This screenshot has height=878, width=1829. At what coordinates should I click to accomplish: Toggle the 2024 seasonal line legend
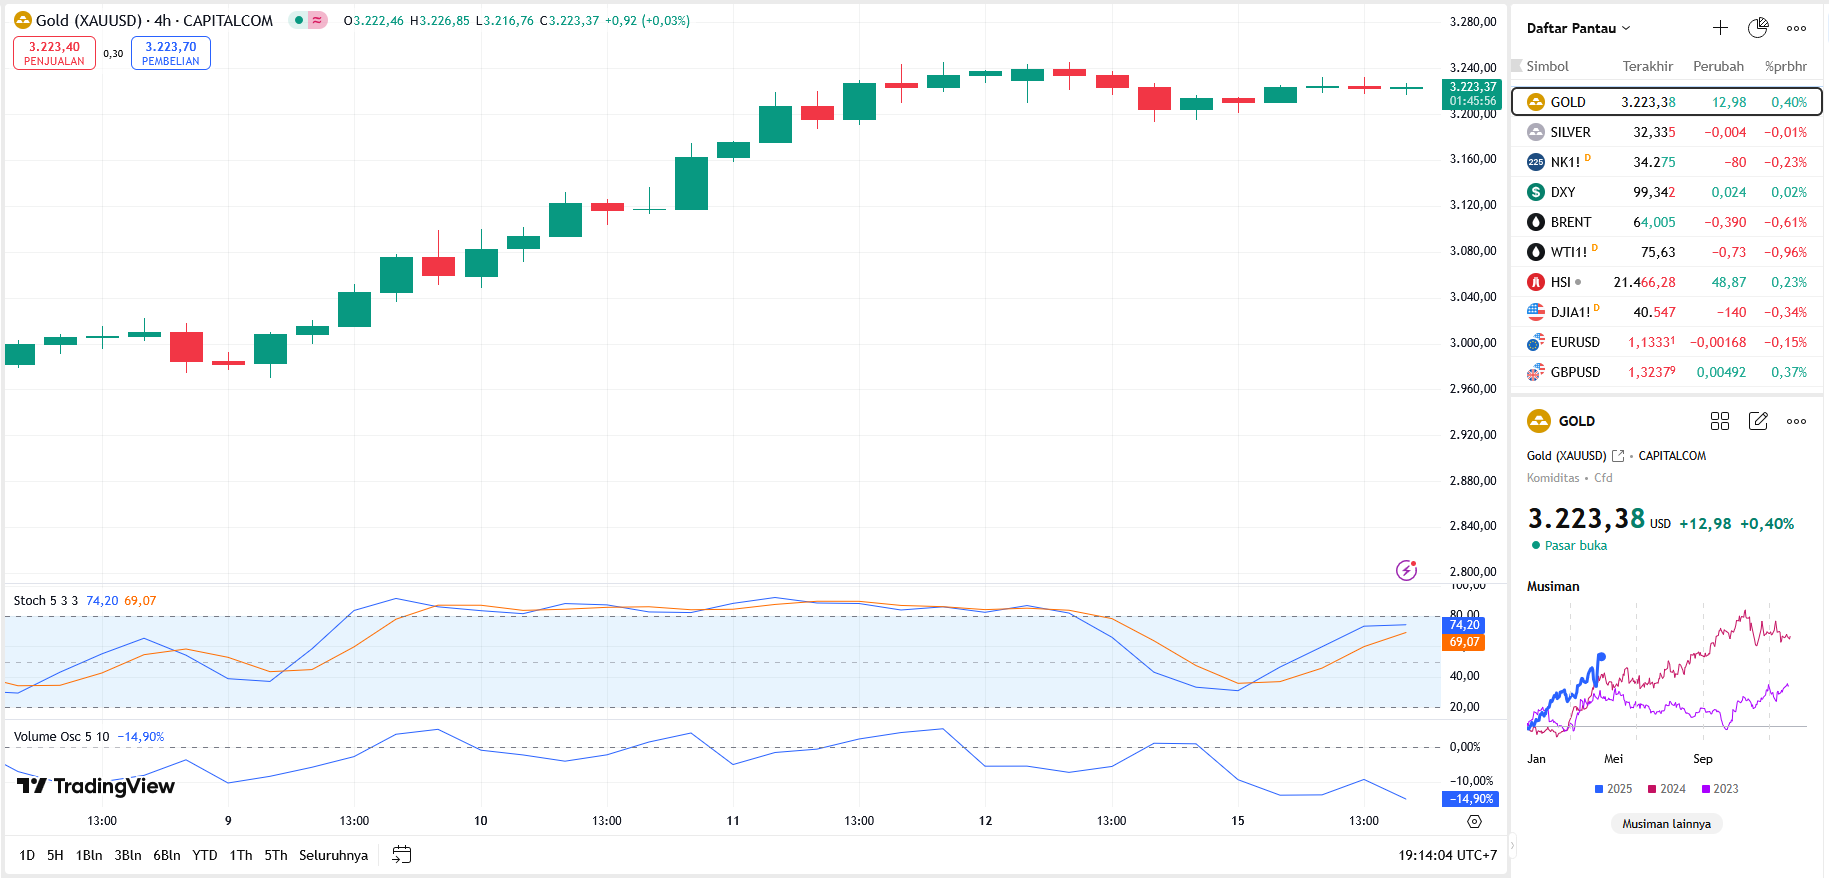(x=1667, y=789)
